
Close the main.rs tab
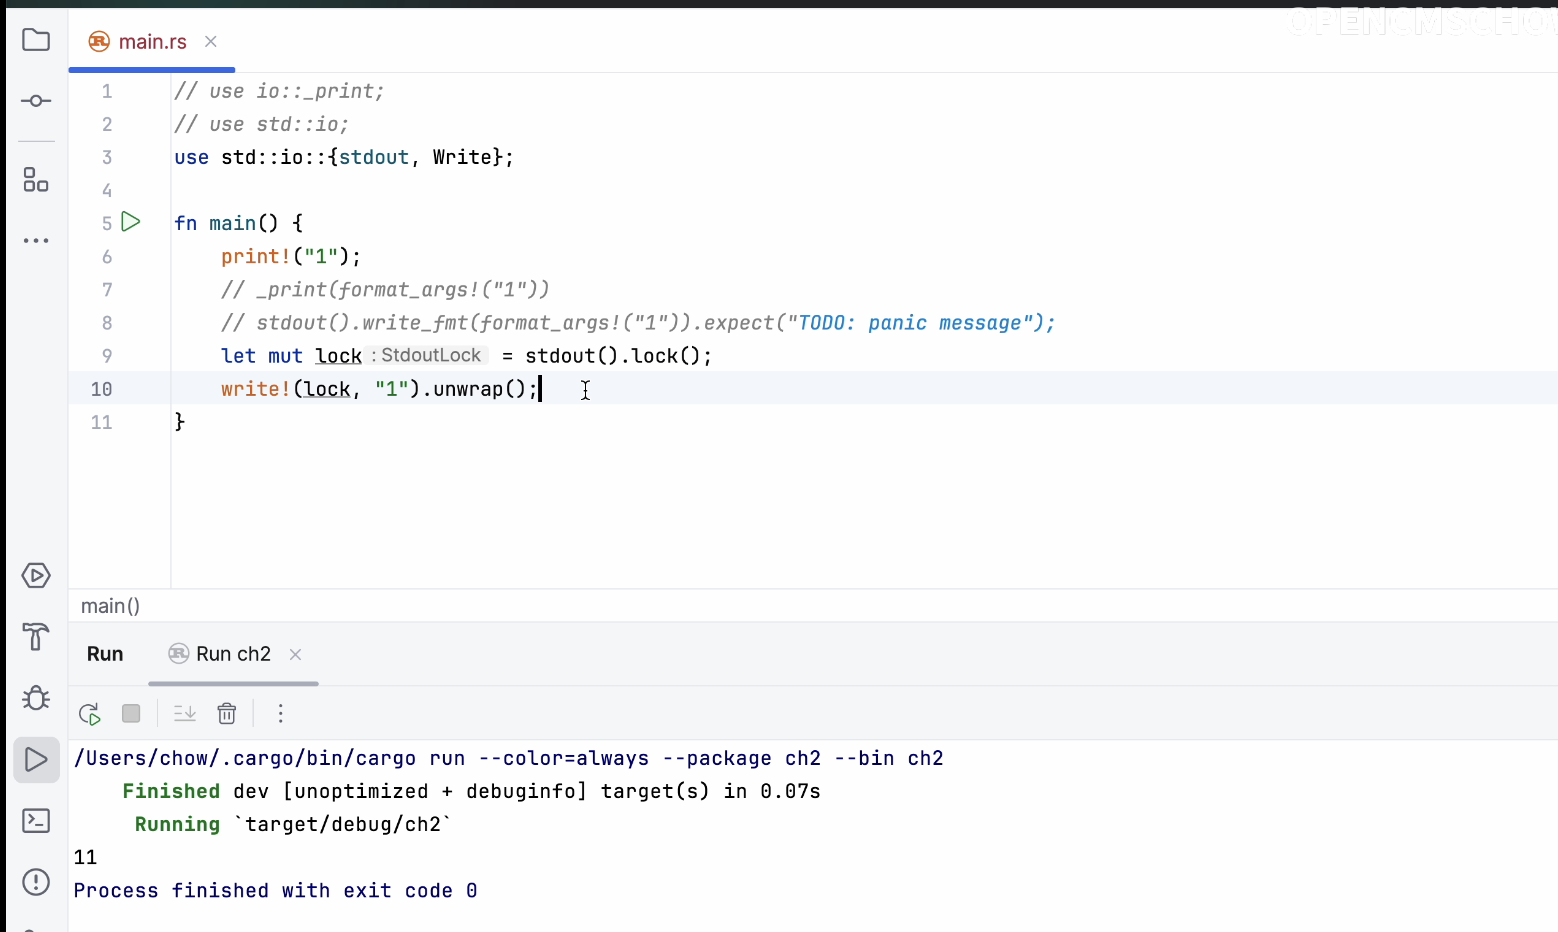211,42
